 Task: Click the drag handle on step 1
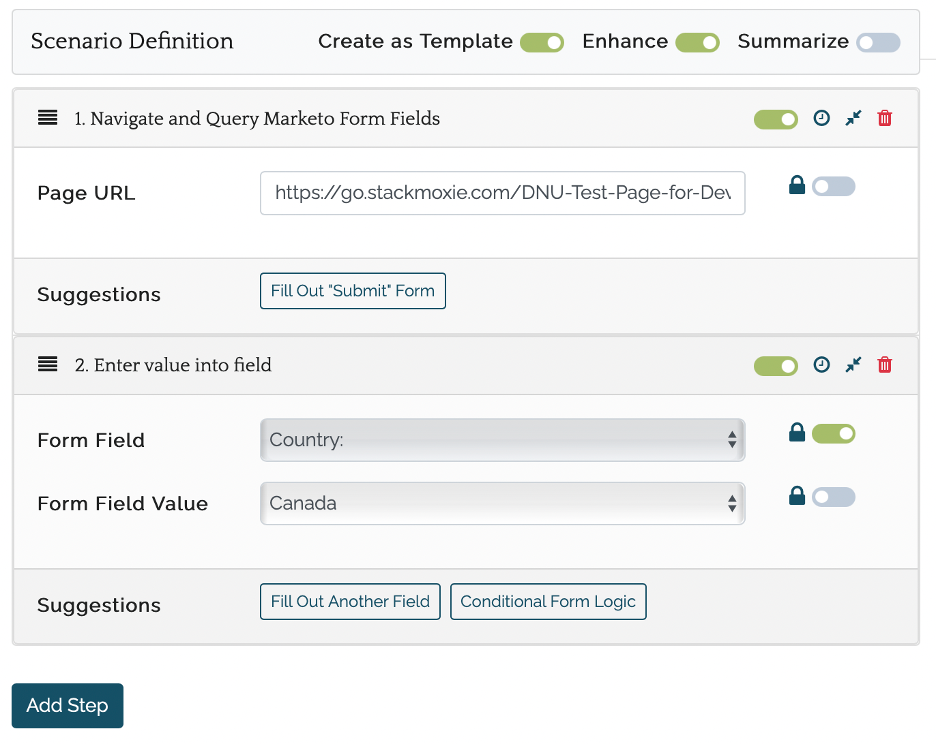point(47,118)
